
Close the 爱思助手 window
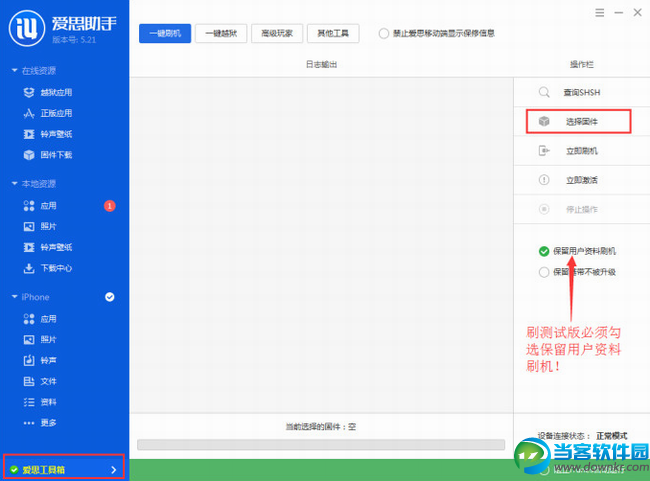coord(638,13)
